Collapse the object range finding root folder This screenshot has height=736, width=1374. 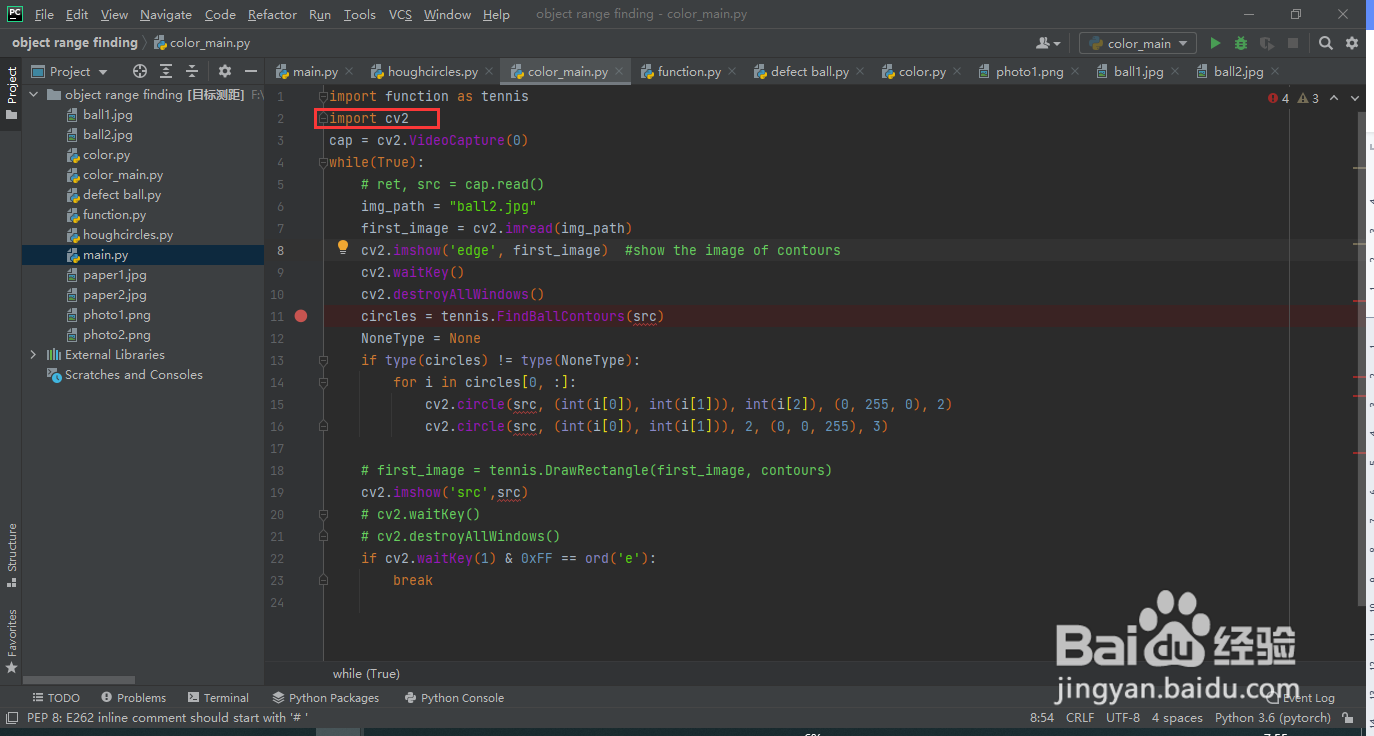tap(33, 95)
